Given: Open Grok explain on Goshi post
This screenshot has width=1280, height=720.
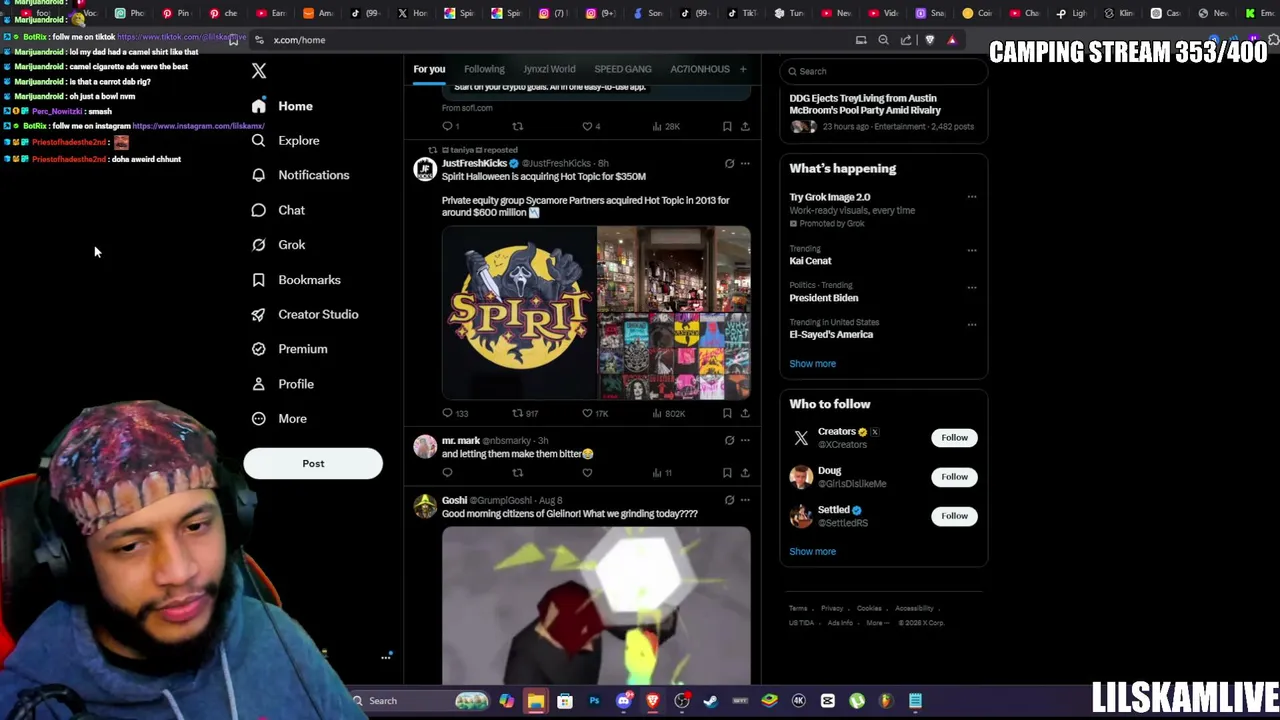Looking at the screenshot, I should click(729, 500).
